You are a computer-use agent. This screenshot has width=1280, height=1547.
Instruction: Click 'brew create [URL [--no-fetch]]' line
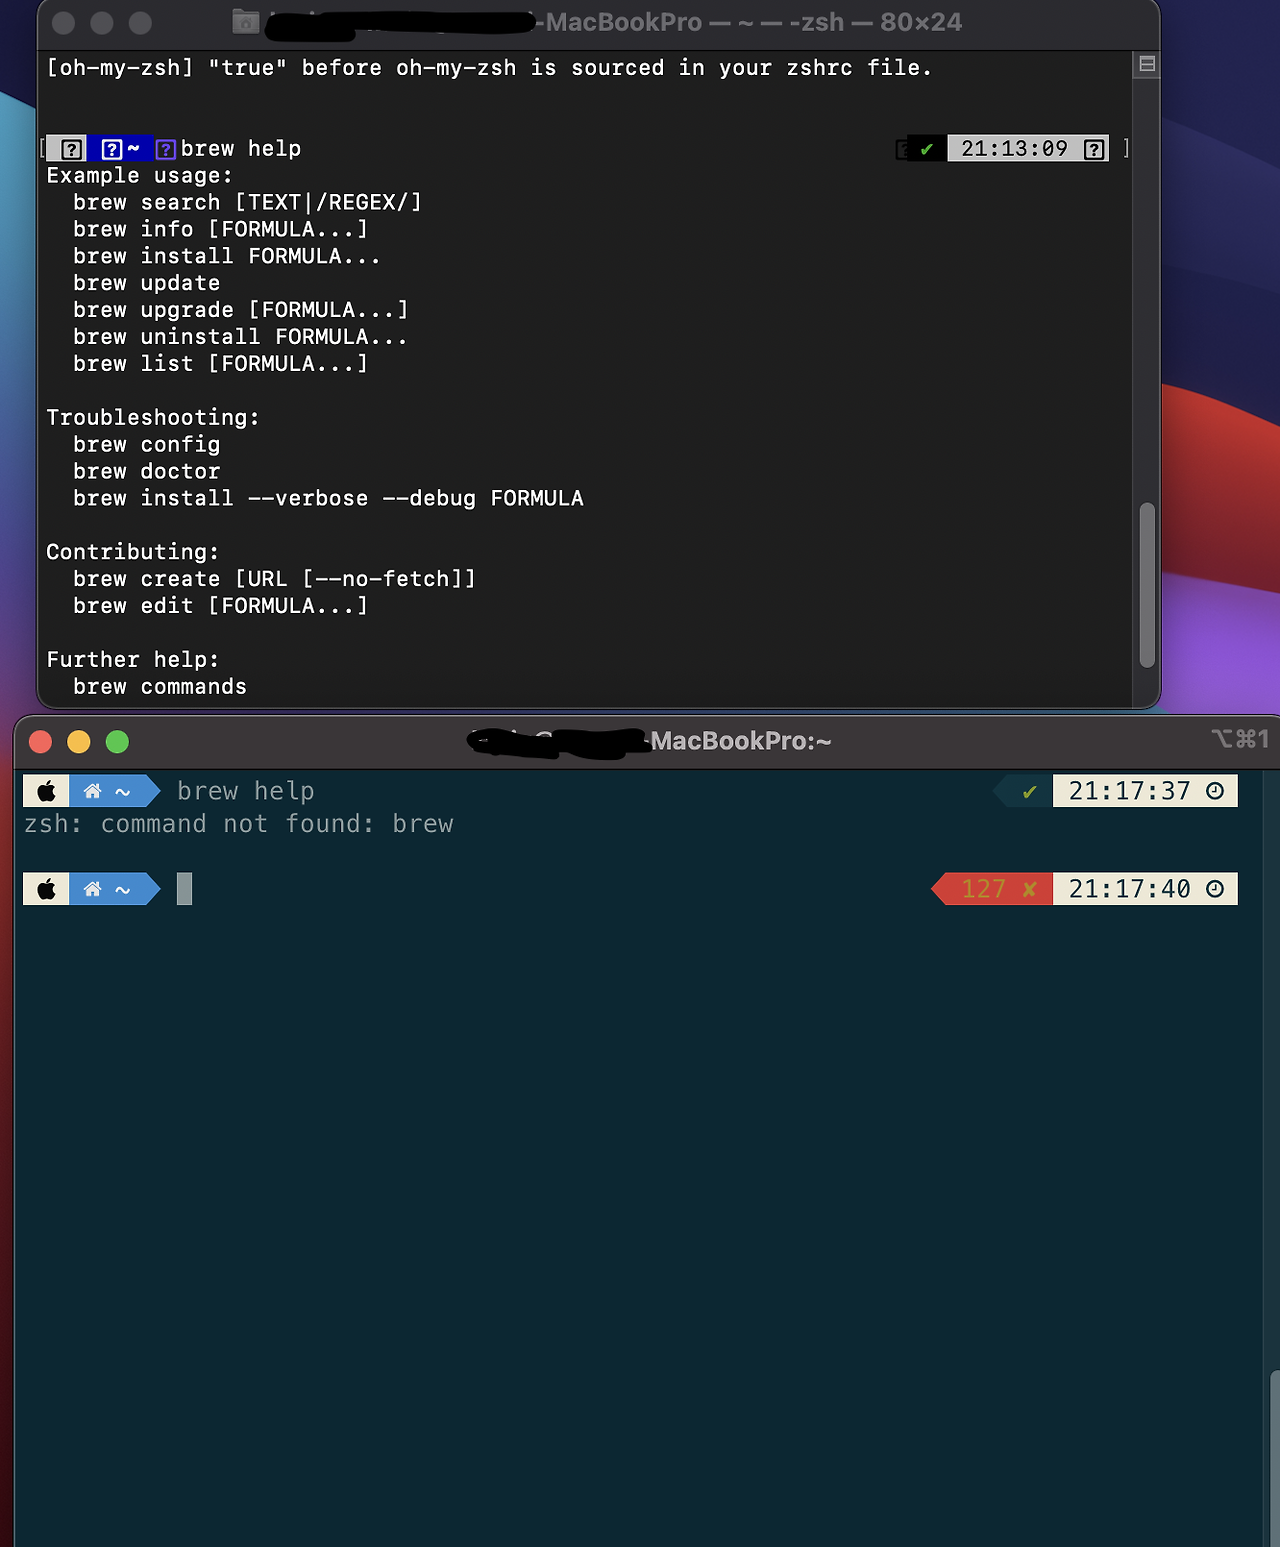coord(274,579)
